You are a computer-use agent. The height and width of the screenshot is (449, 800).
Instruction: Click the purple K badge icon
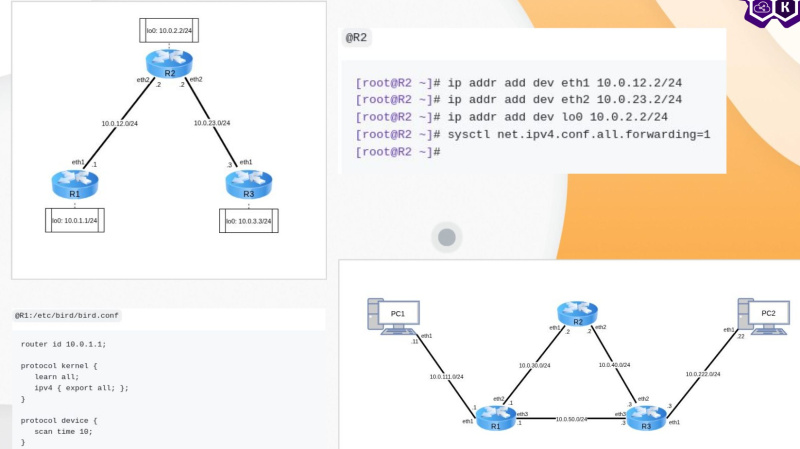pos(788,9)
